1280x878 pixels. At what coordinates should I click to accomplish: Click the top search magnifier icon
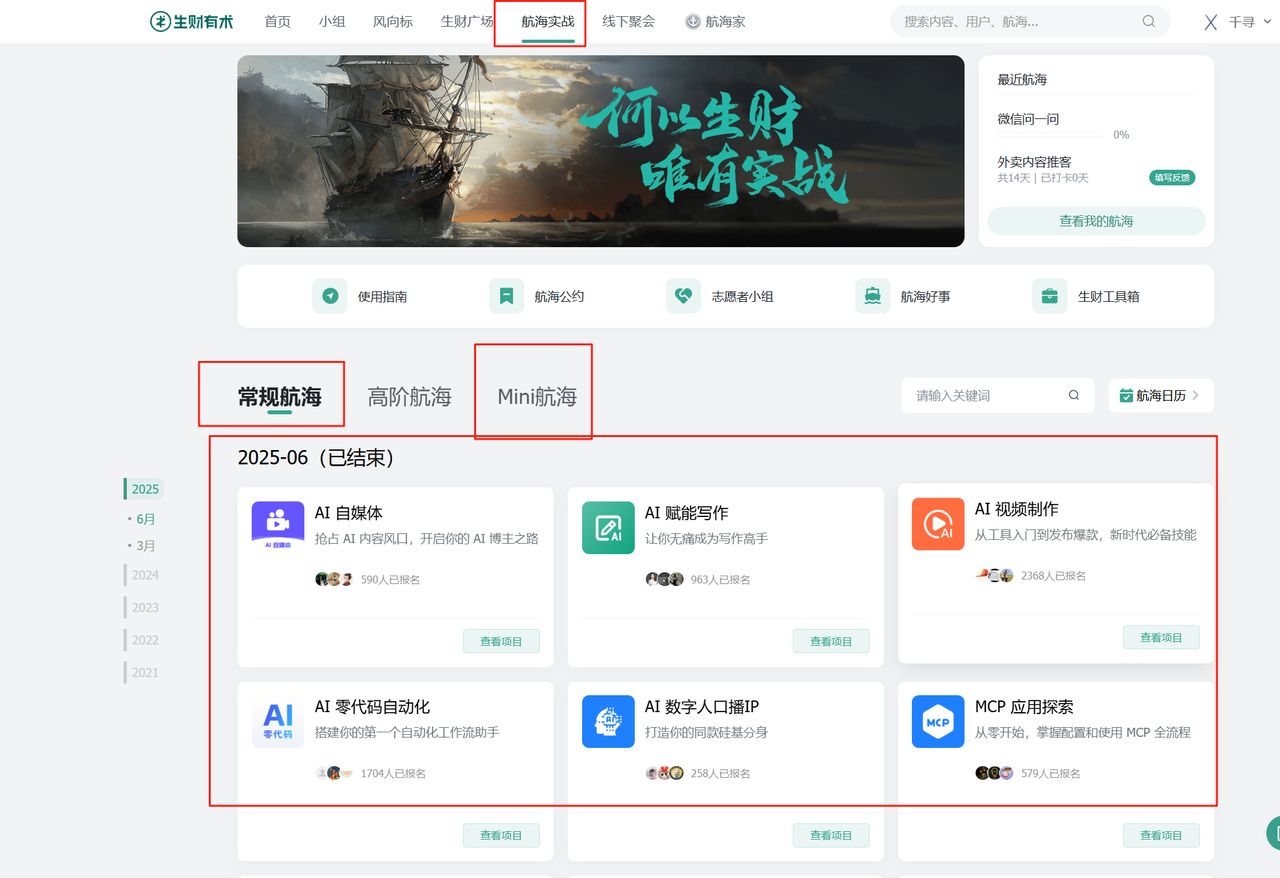[x=1149, y=21]
